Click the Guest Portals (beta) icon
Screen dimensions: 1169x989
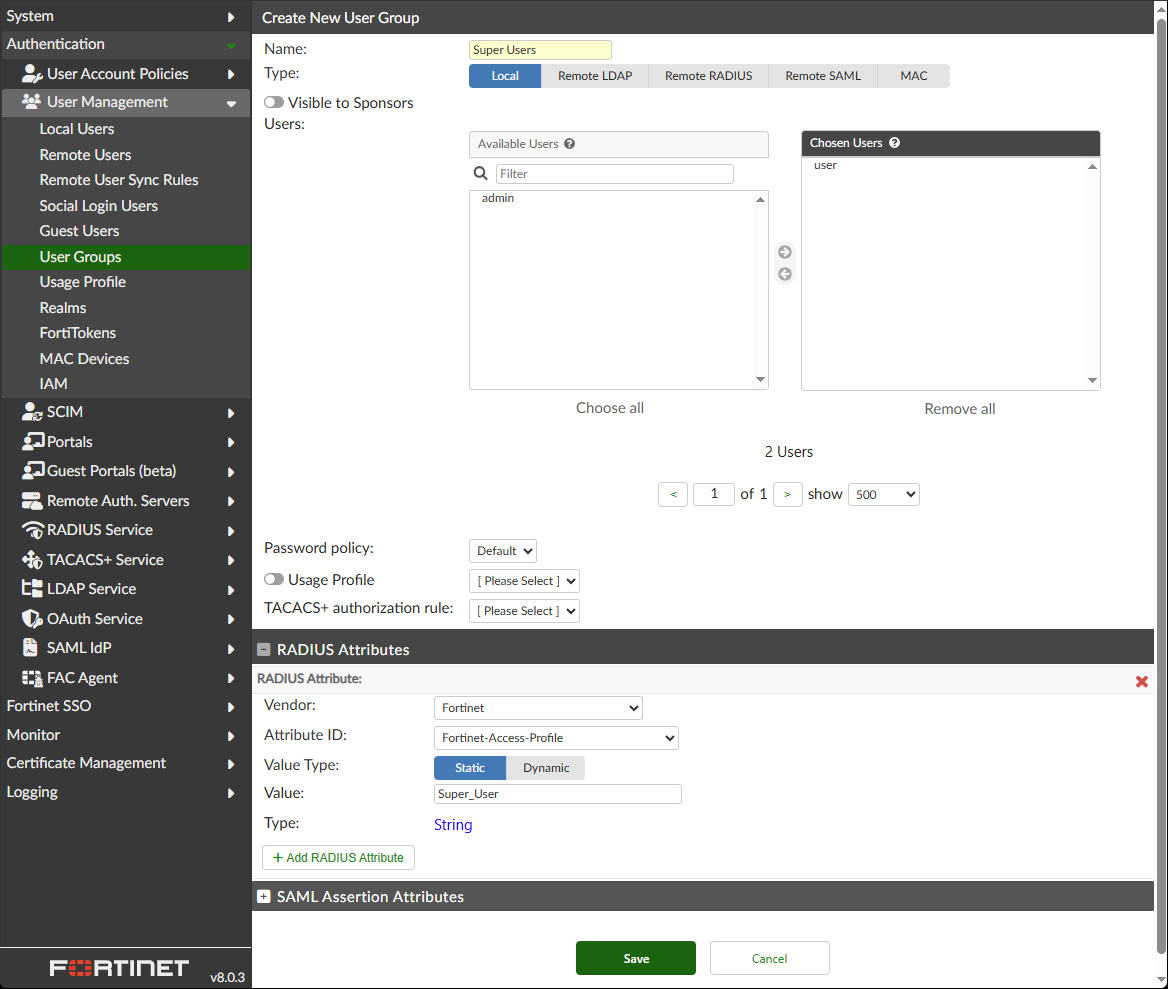(x=33, y=470)
